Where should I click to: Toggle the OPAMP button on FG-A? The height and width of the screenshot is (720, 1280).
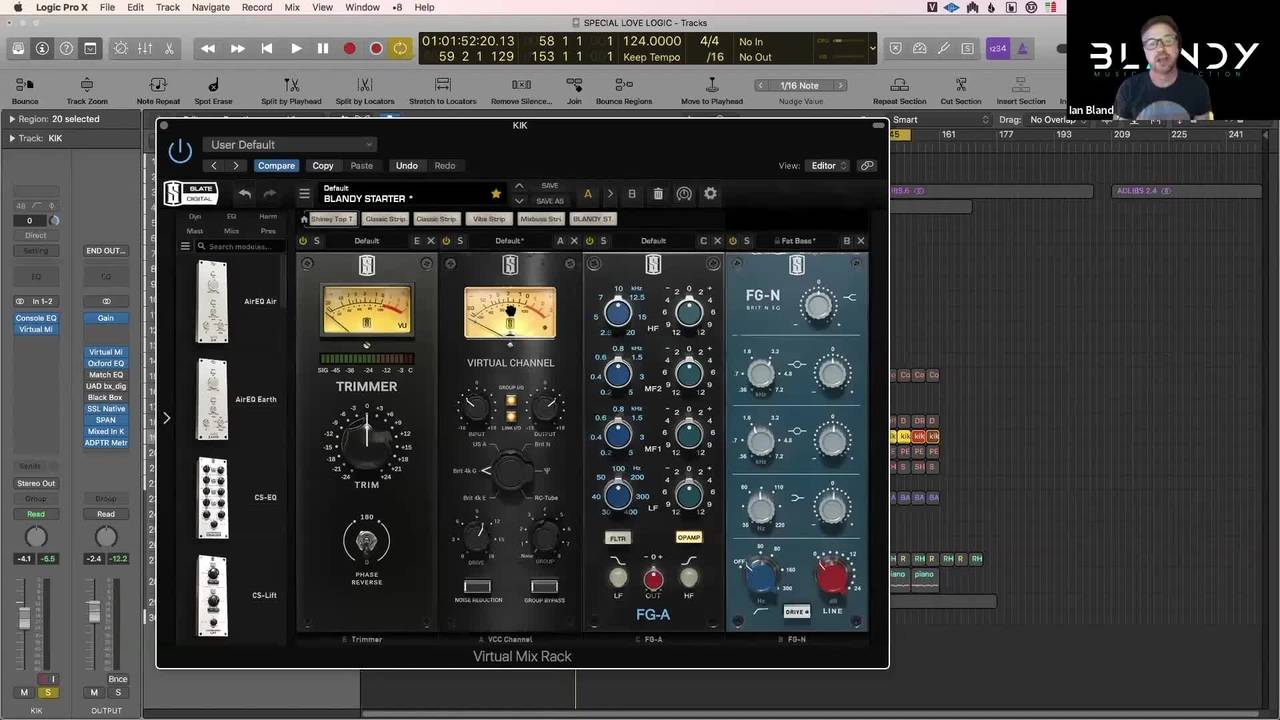pos(688,538)
